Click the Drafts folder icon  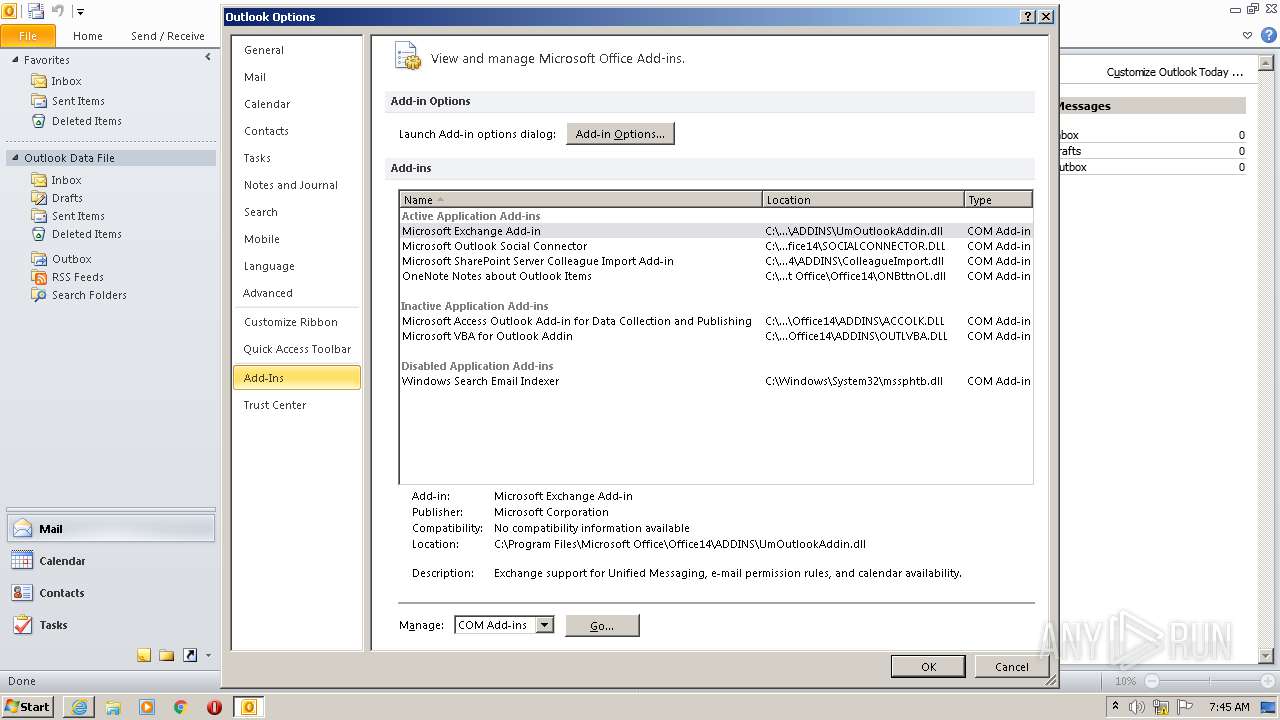click(x=39, y=198)
